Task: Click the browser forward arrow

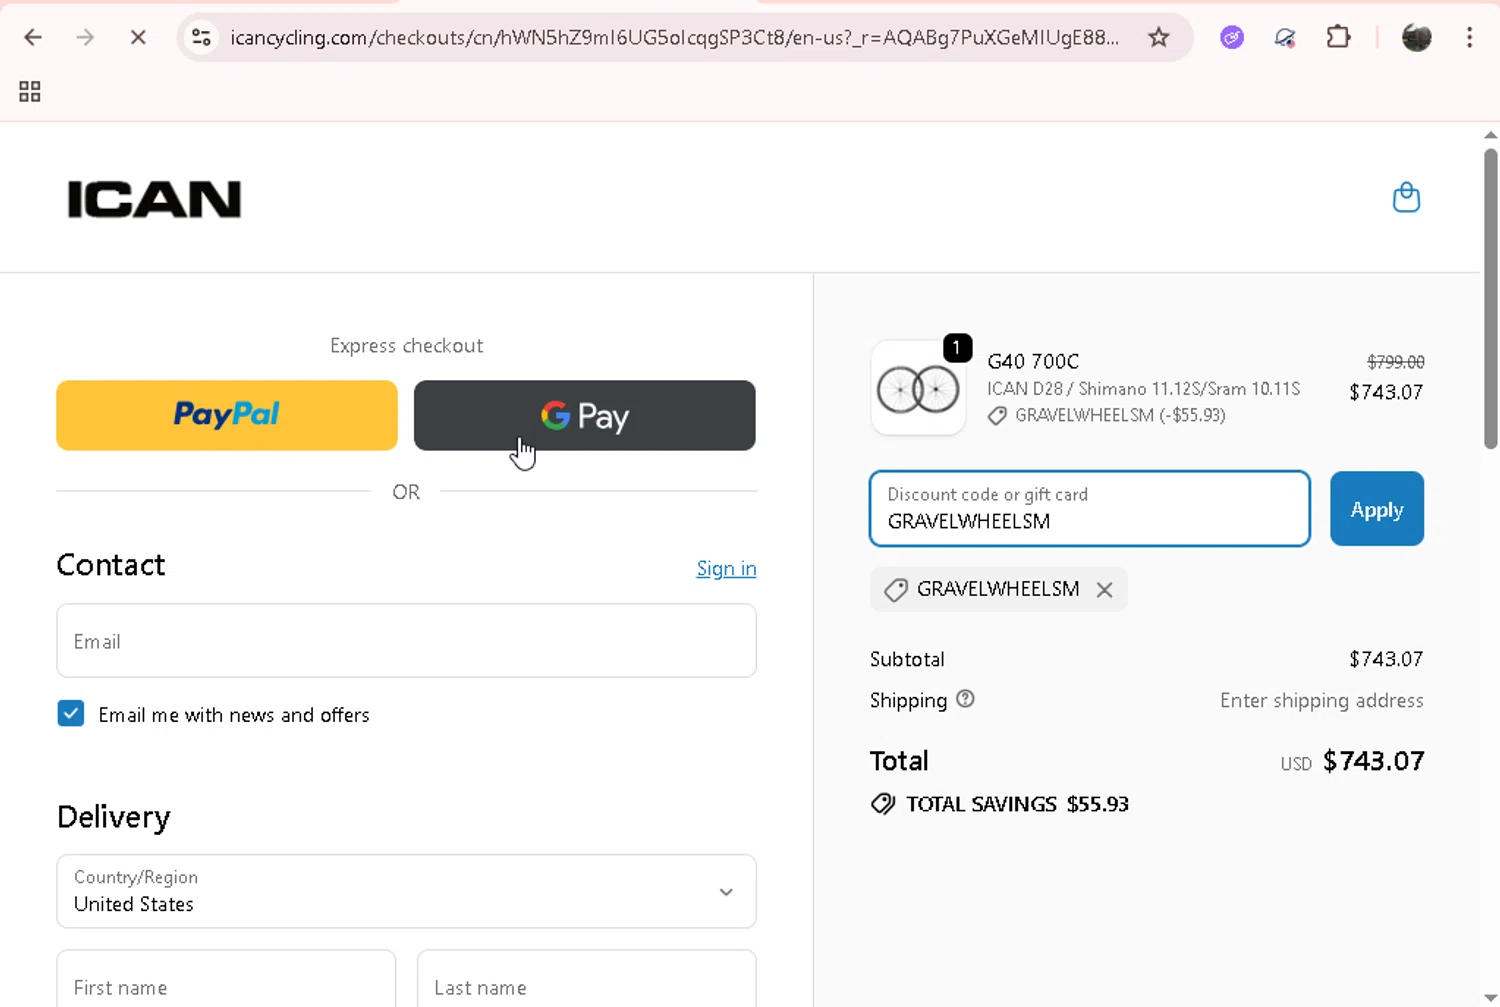Action: 85,38
